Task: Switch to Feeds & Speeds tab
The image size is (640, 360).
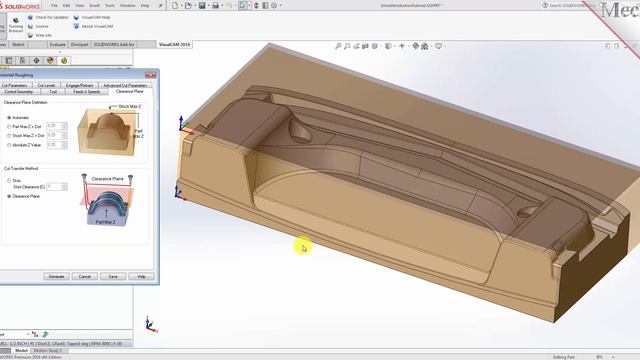Action: click(87, 92)
